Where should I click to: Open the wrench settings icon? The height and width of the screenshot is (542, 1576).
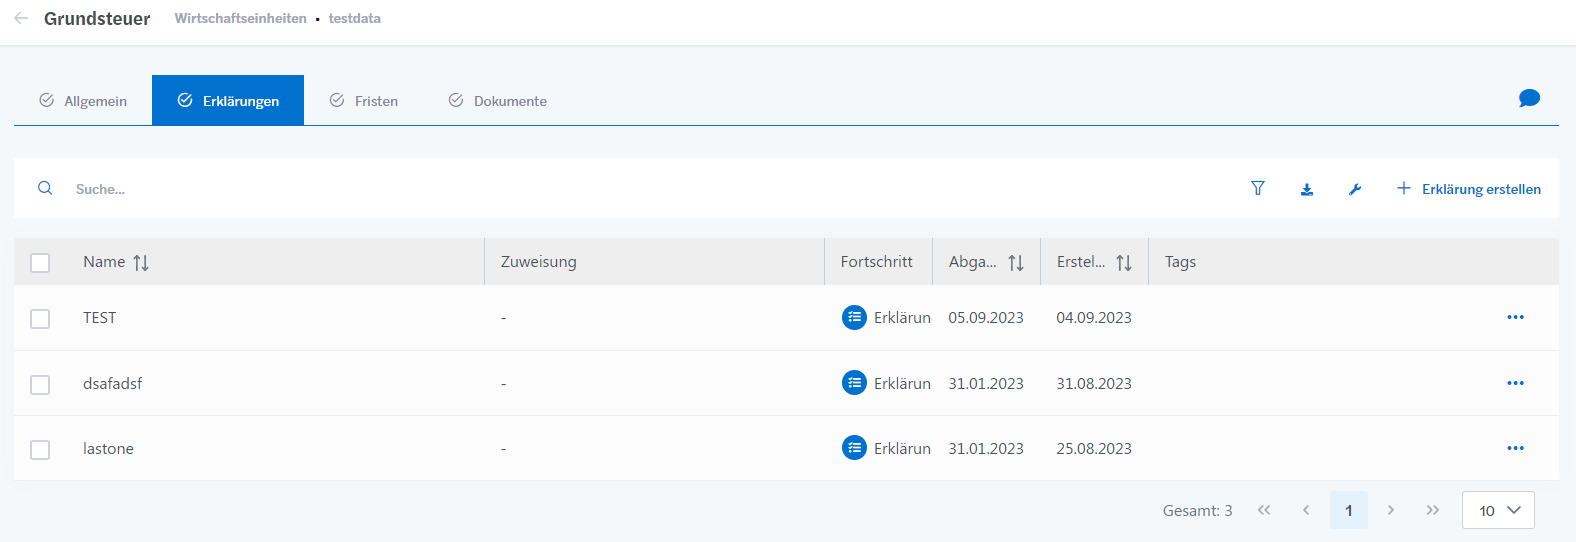(1355, 189)
